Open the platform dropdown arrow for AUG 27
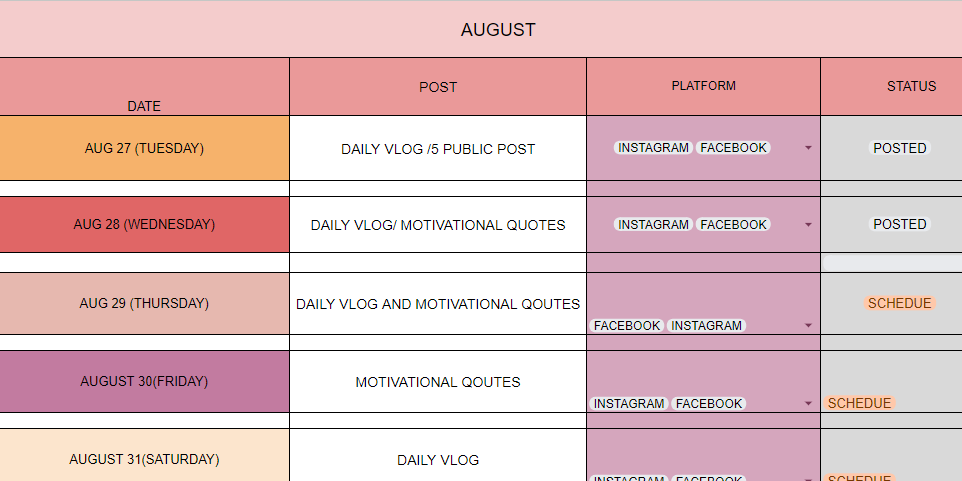 coord(808,148)
